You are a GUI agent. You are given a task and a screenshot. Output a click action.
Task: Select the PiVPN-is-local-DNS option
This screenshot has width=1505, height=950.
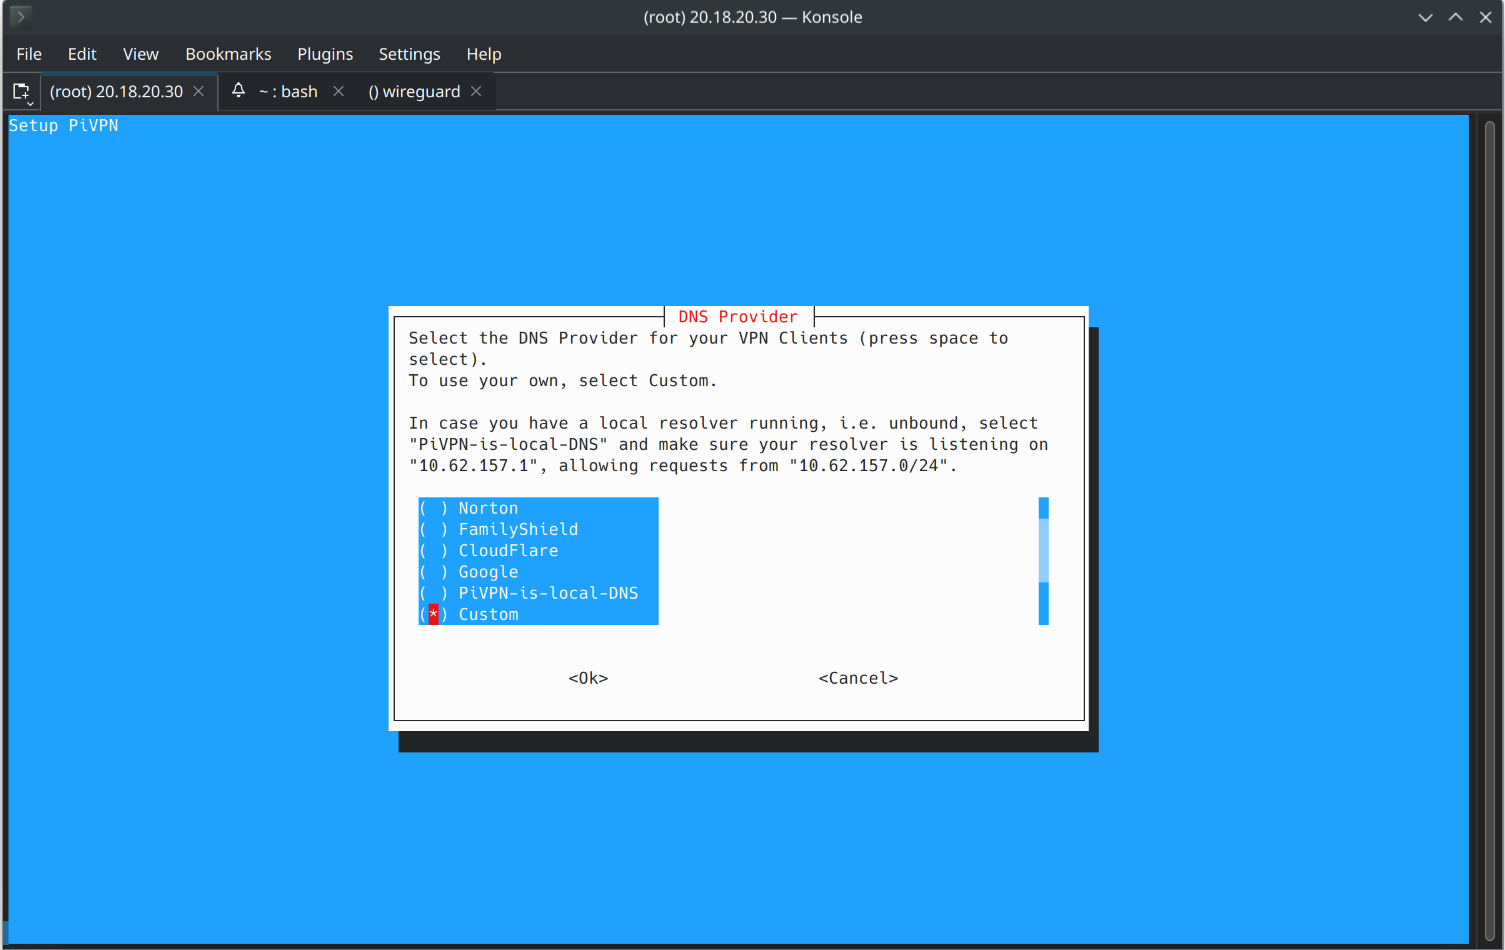(x=538, y=593)
